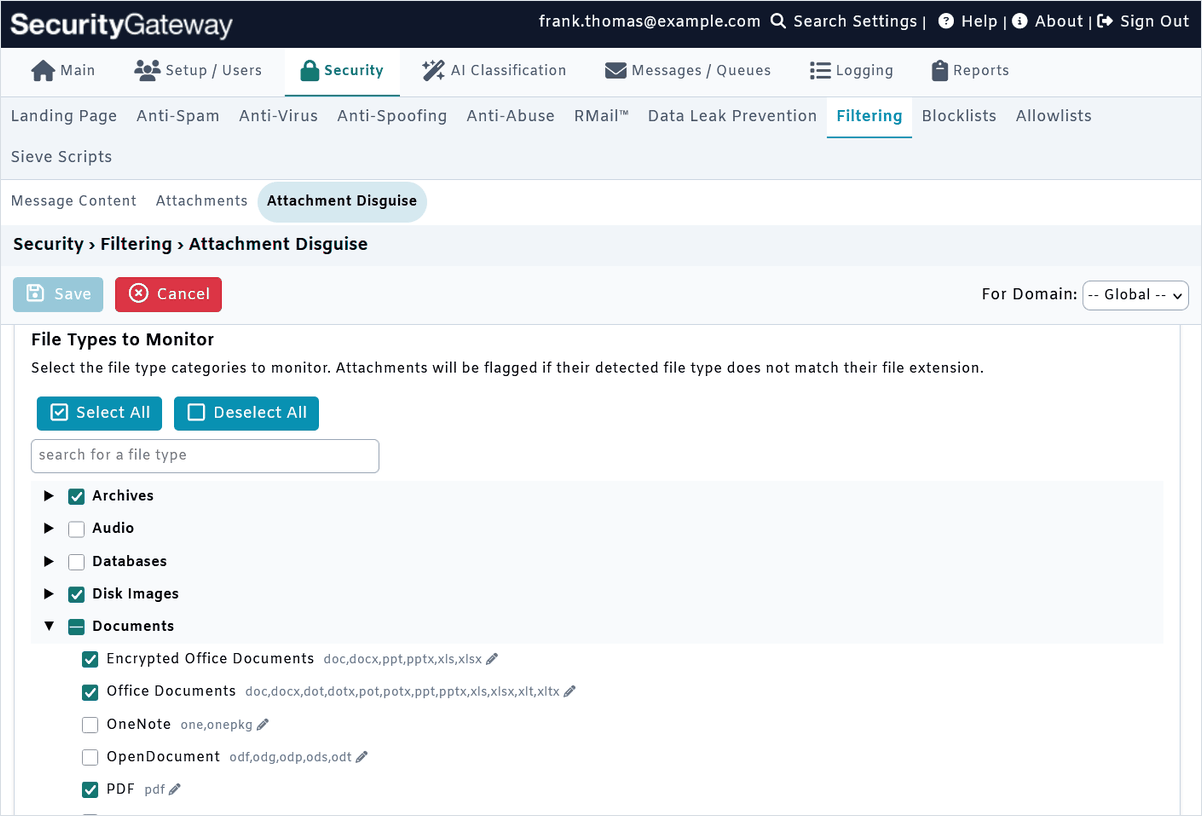Screen dimensions: 1202x816
Task: Uncheck the Office Documents checkbox
Action: click(90, 692)
